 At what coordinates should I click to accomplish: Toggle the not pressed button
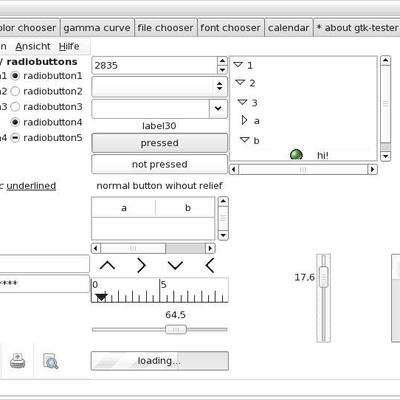tap(159, 164)
